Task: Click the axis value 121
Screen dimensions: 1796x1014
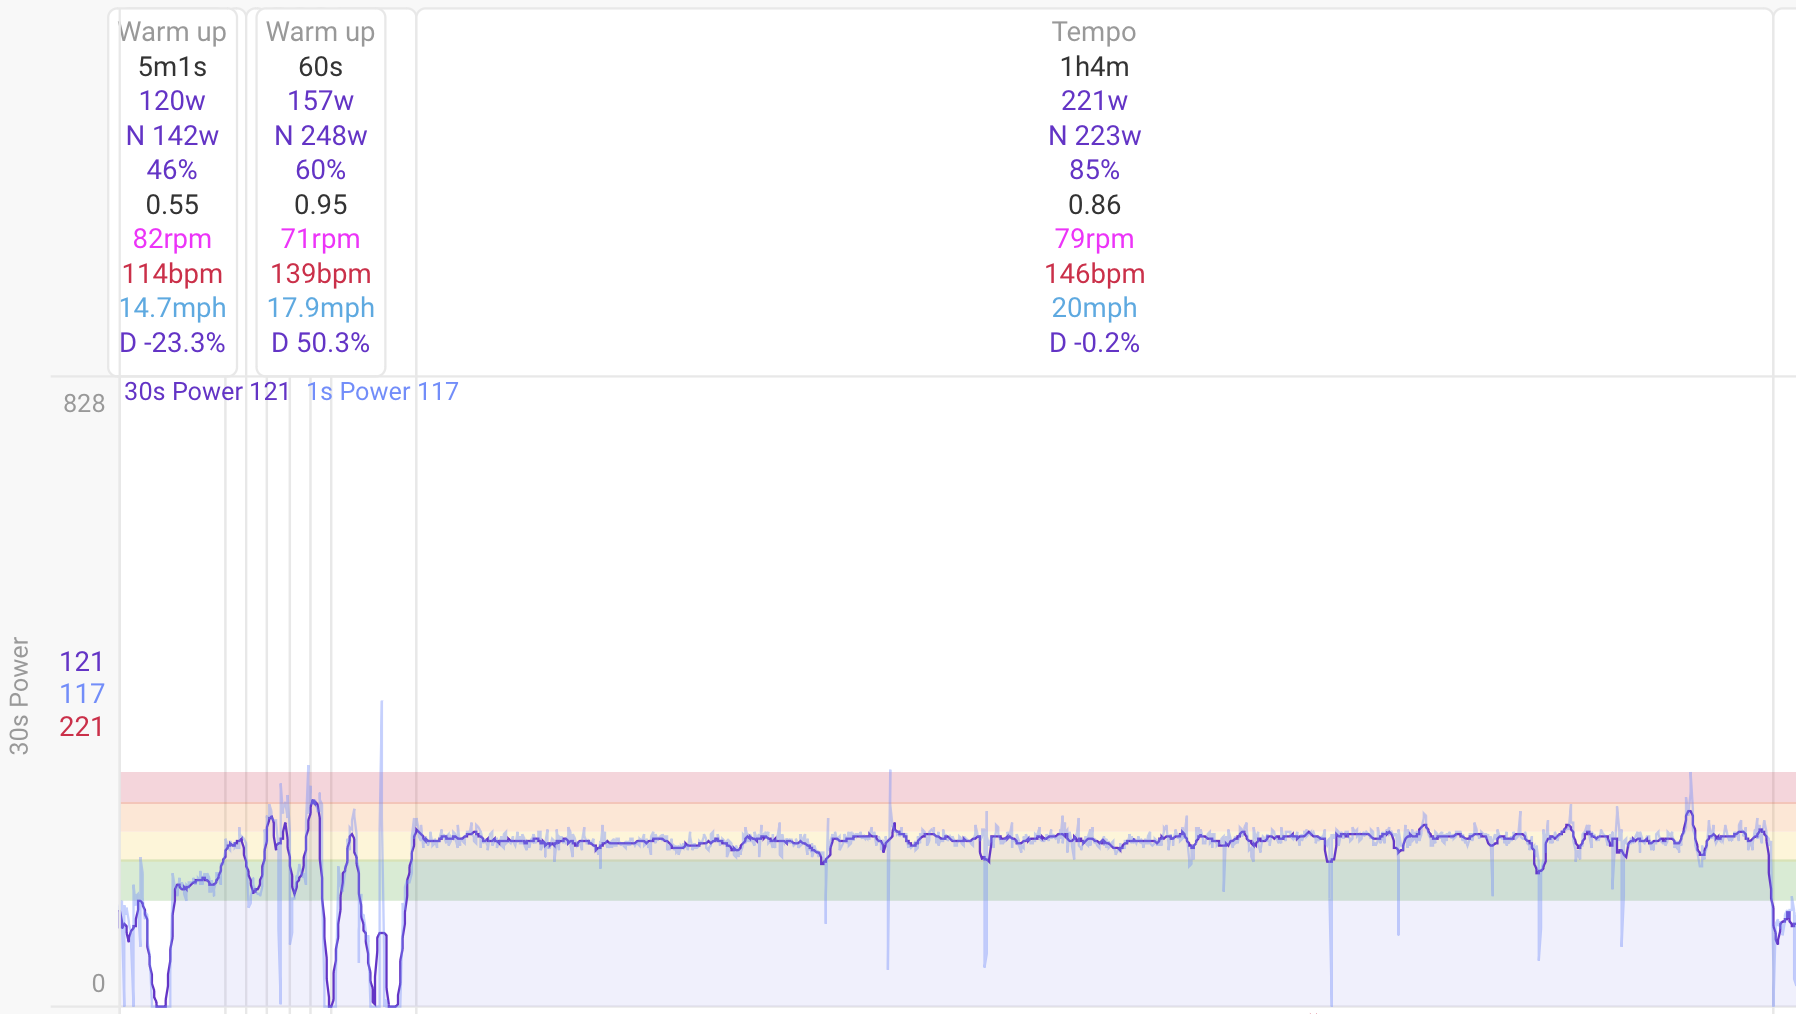Action: point(81,662)
